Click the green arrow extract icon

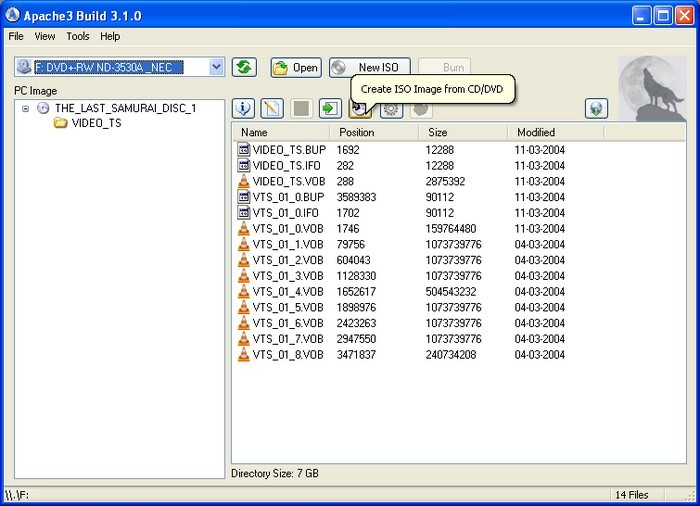click(330, 109)
